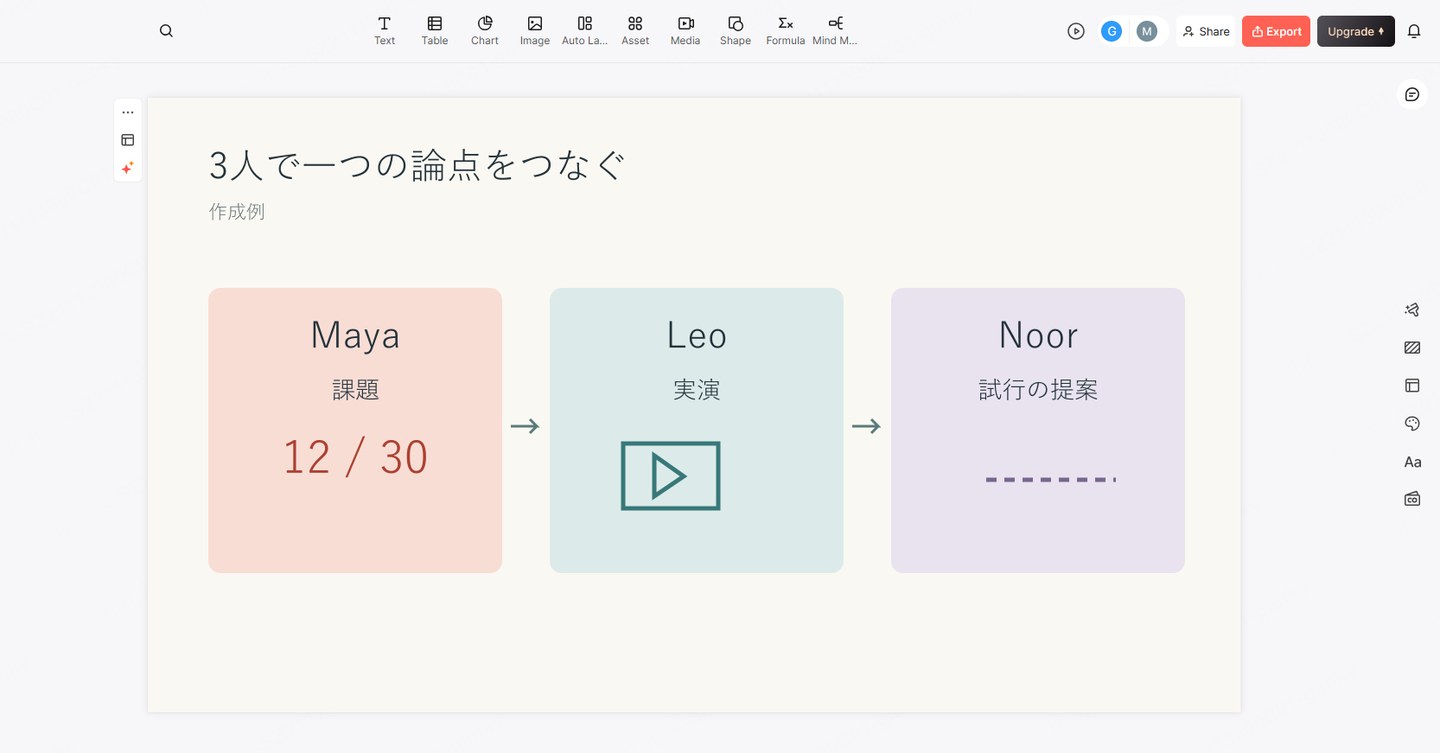Select the arrow between Maya and Leo
1440x753 pixels.
pos(525,426)
